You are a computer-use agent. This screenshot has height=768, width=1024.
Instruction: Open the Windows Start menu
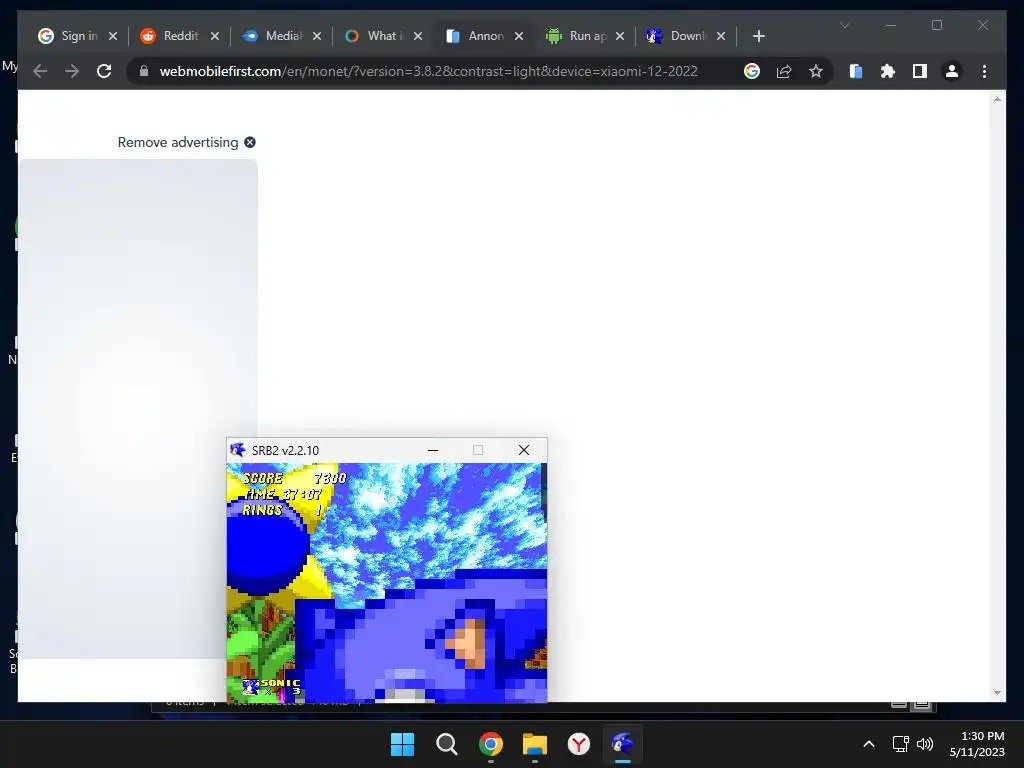coord(402,744)
